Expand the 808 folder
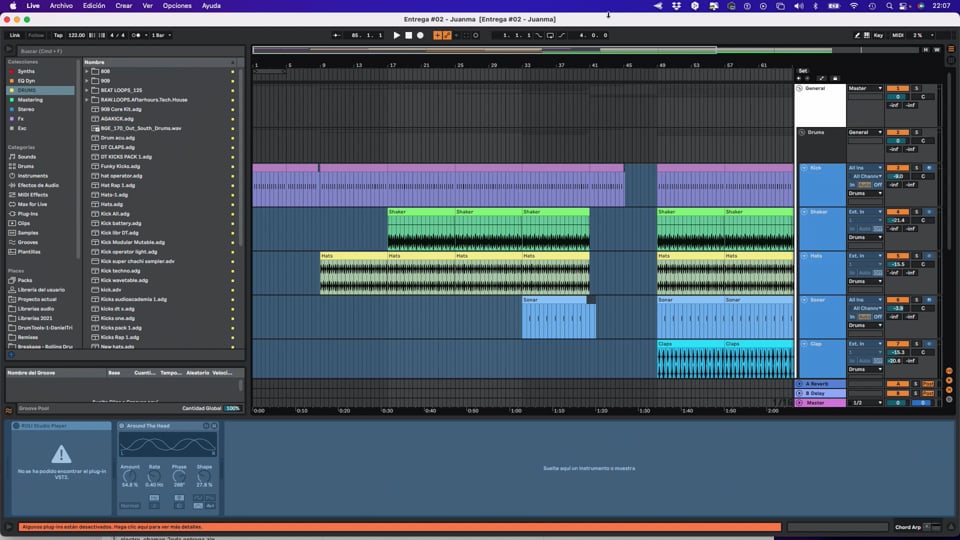The height and width of the screenshot is (540, 960). 87,71
